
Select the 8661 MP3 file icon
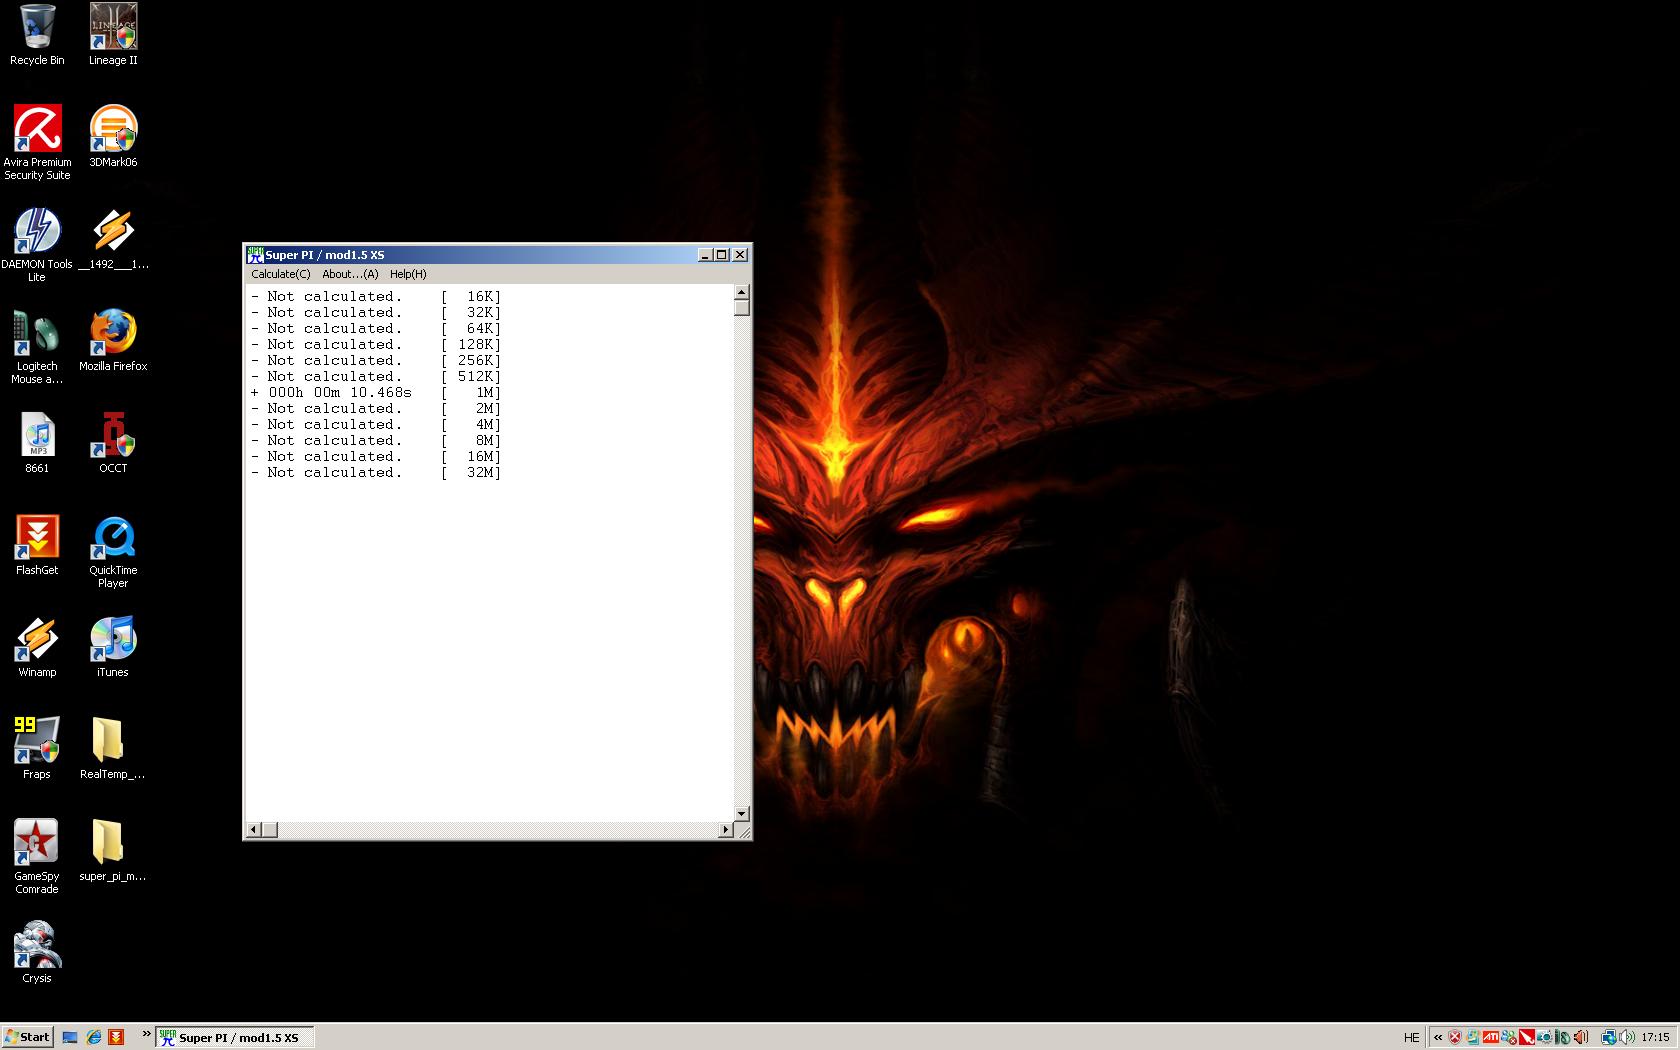coord(37,443)
